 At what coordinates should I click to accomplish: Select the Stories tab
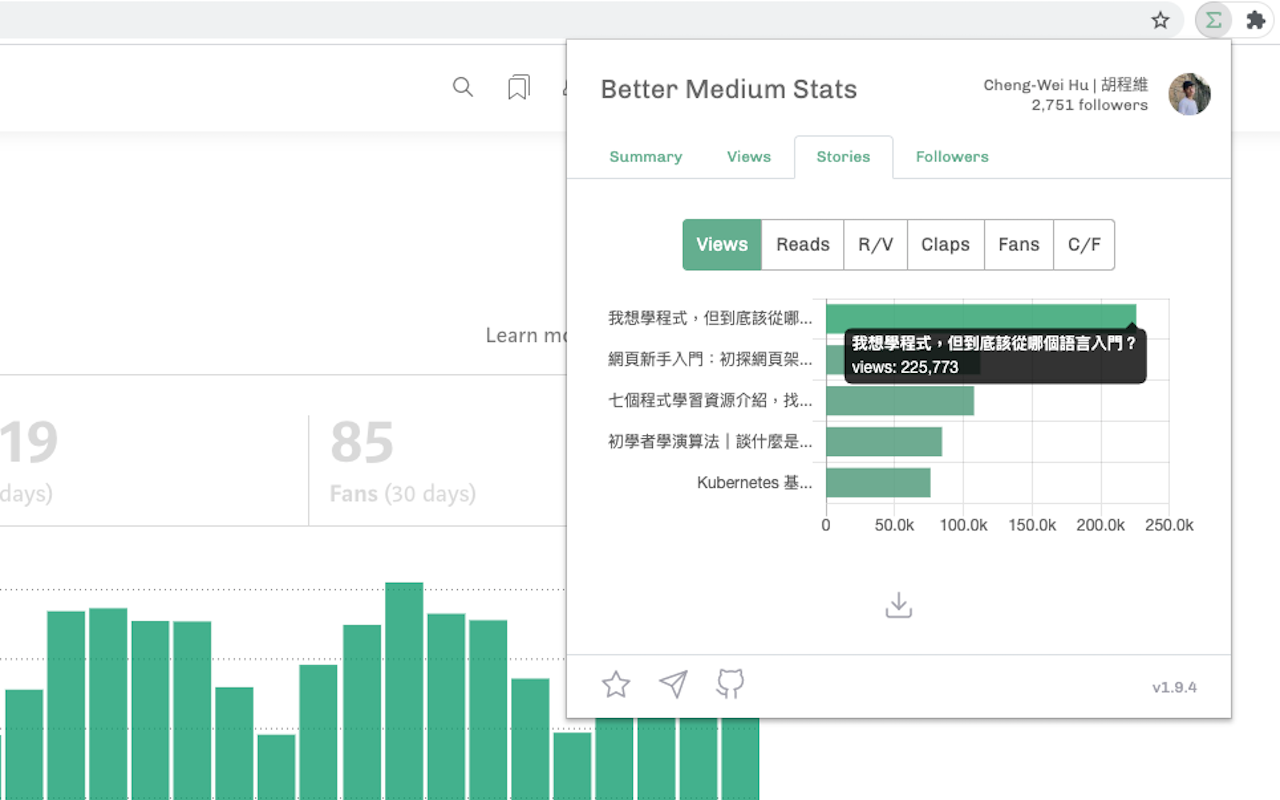[843, 157]
